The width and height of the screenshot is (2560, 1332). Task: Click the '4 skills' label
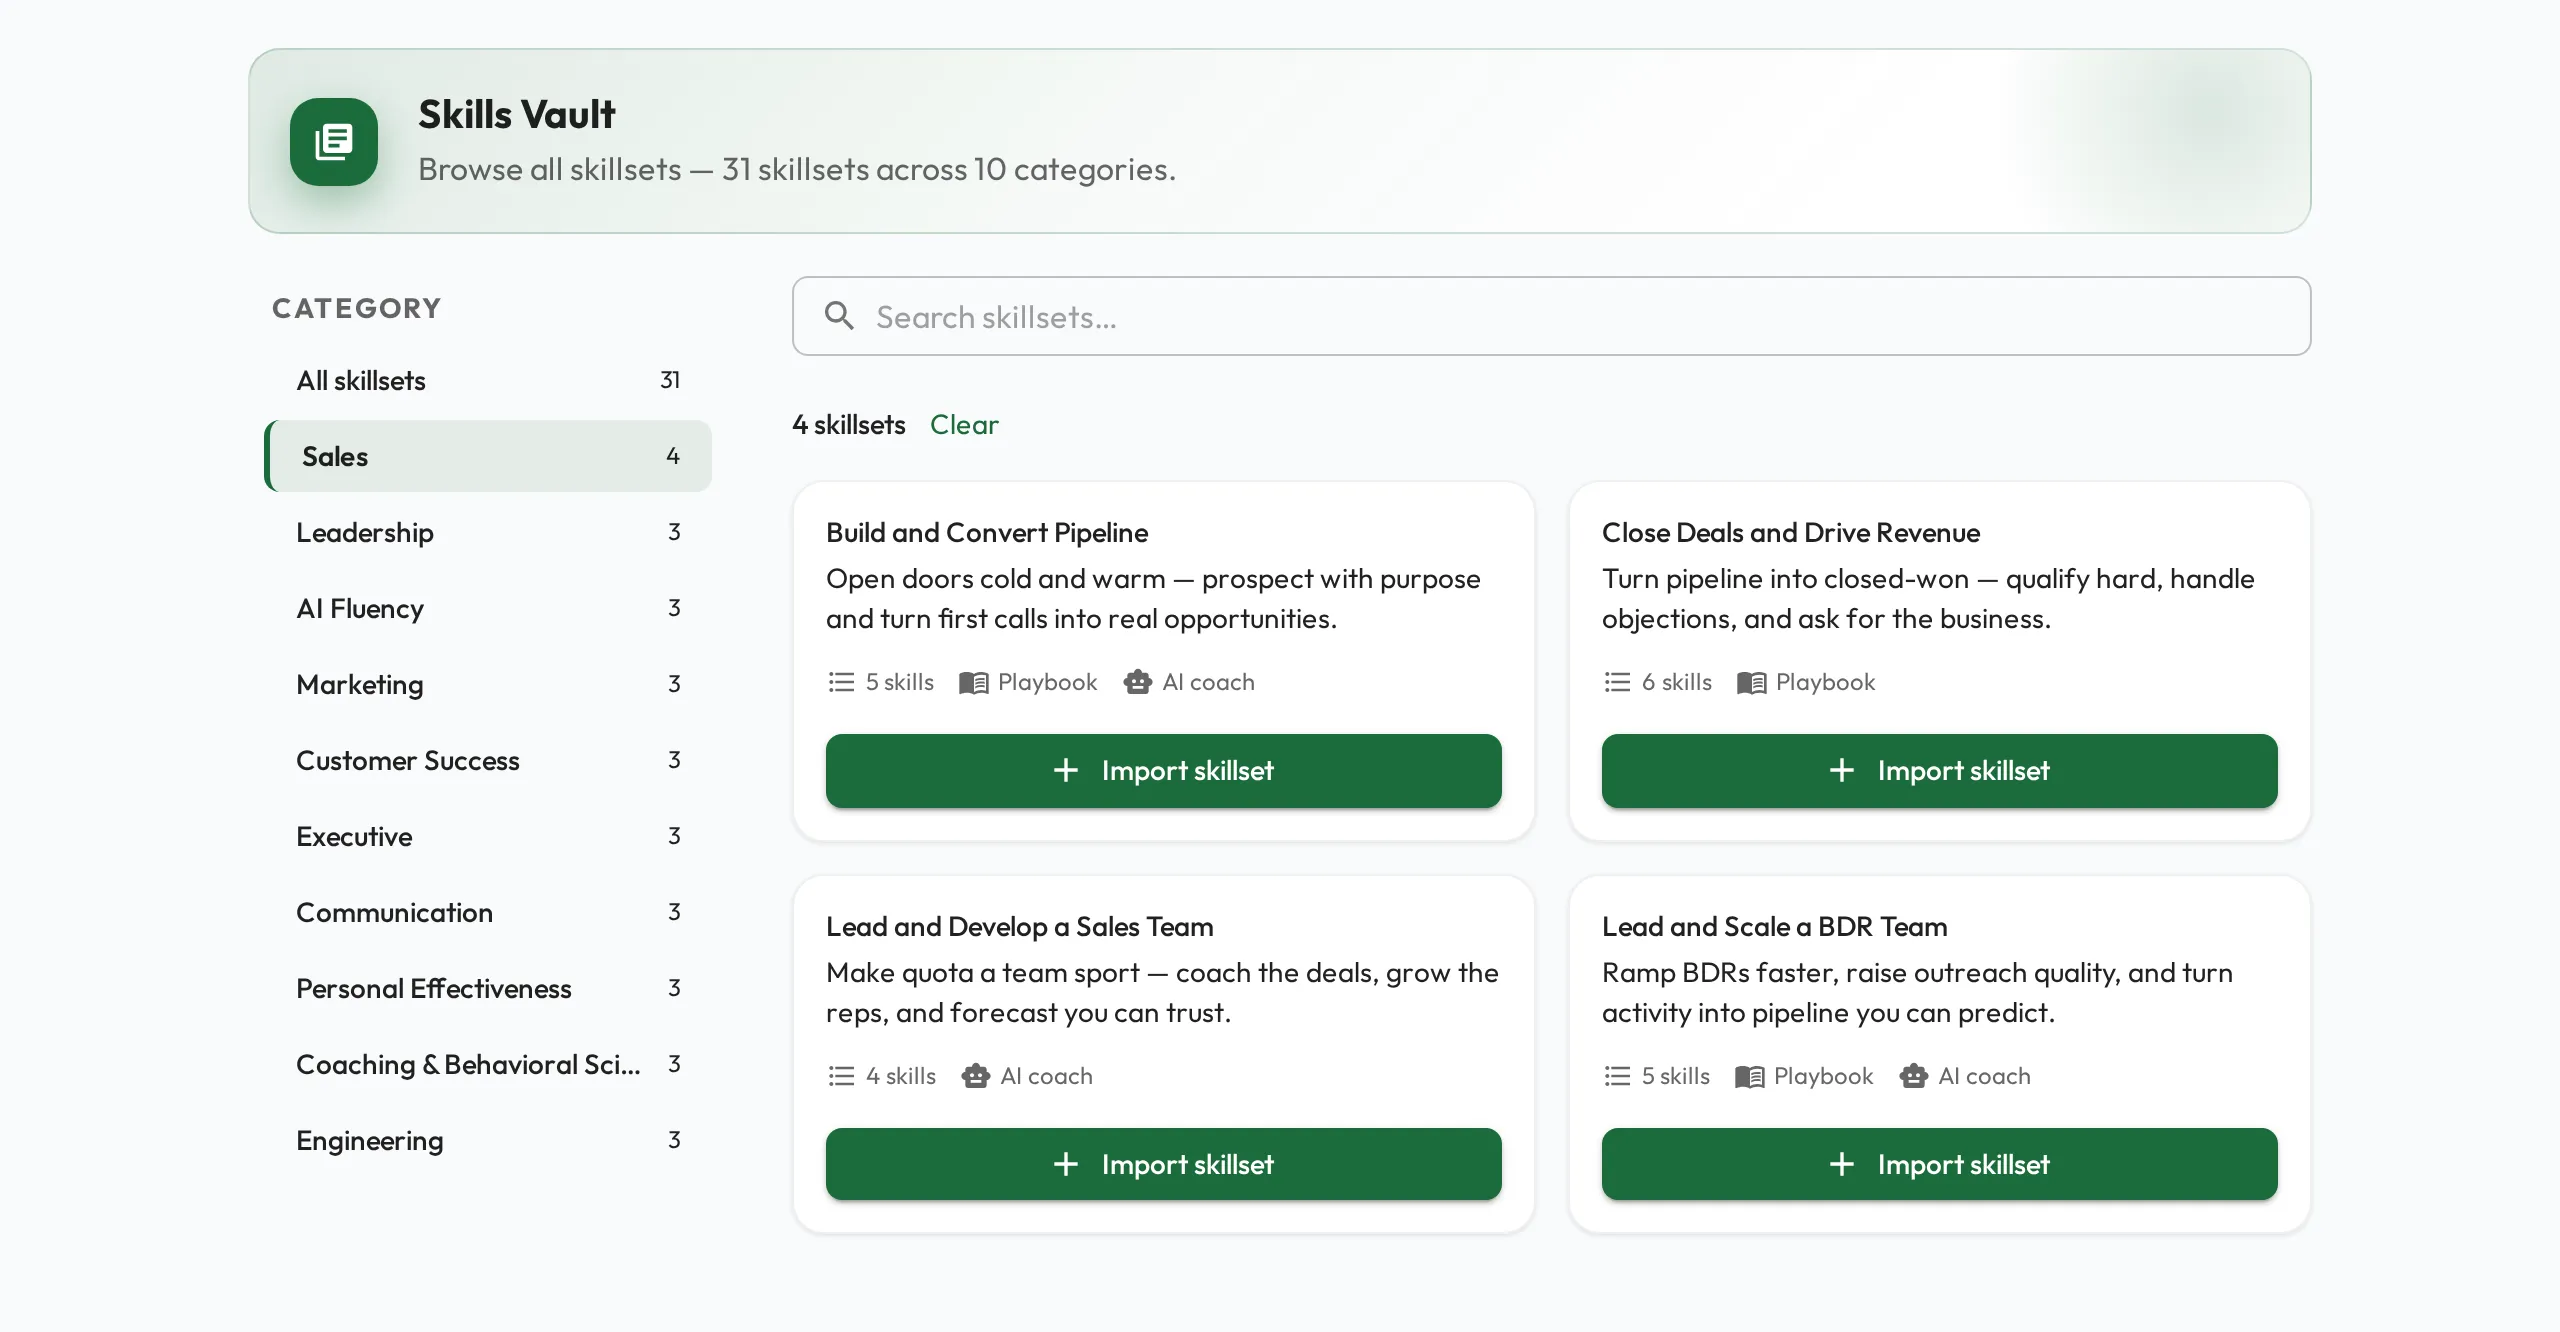[x=901, y=1076]
